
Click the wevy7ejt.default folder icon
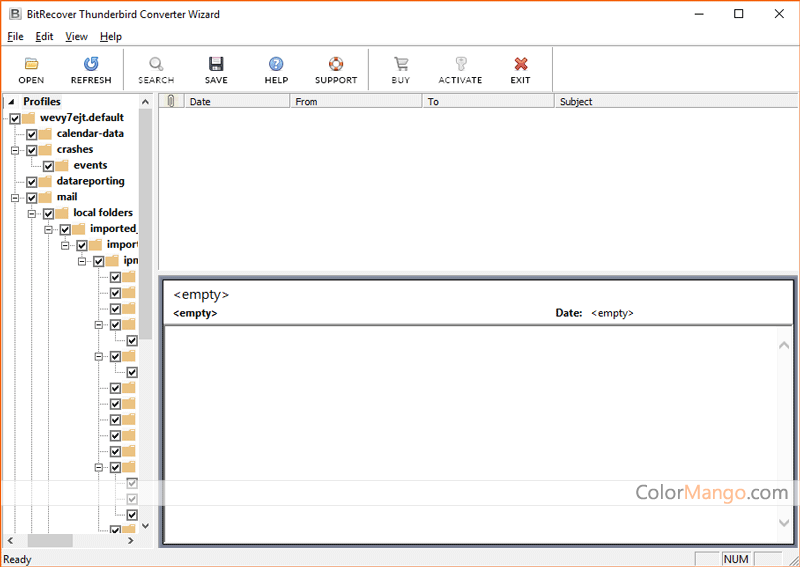(x=29, y=118)
